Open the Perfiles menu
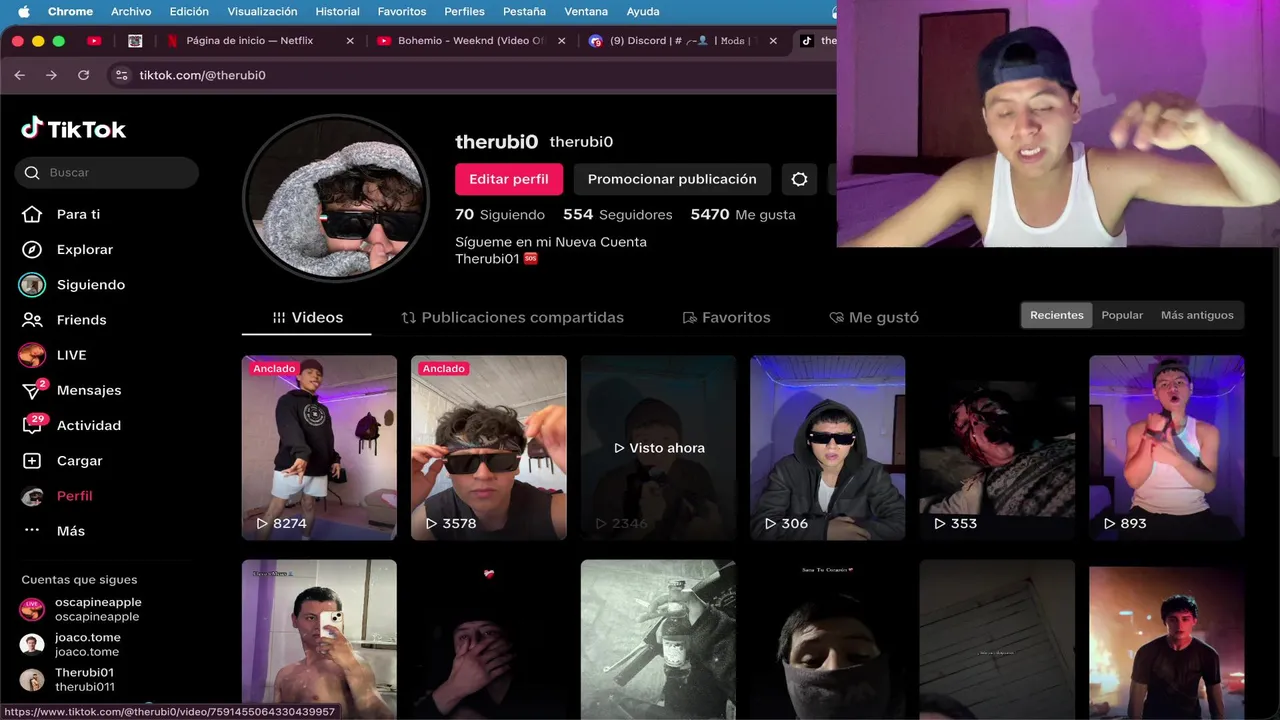The width and height of the screenshot is (1280, 720). click(x=464, y=11)
